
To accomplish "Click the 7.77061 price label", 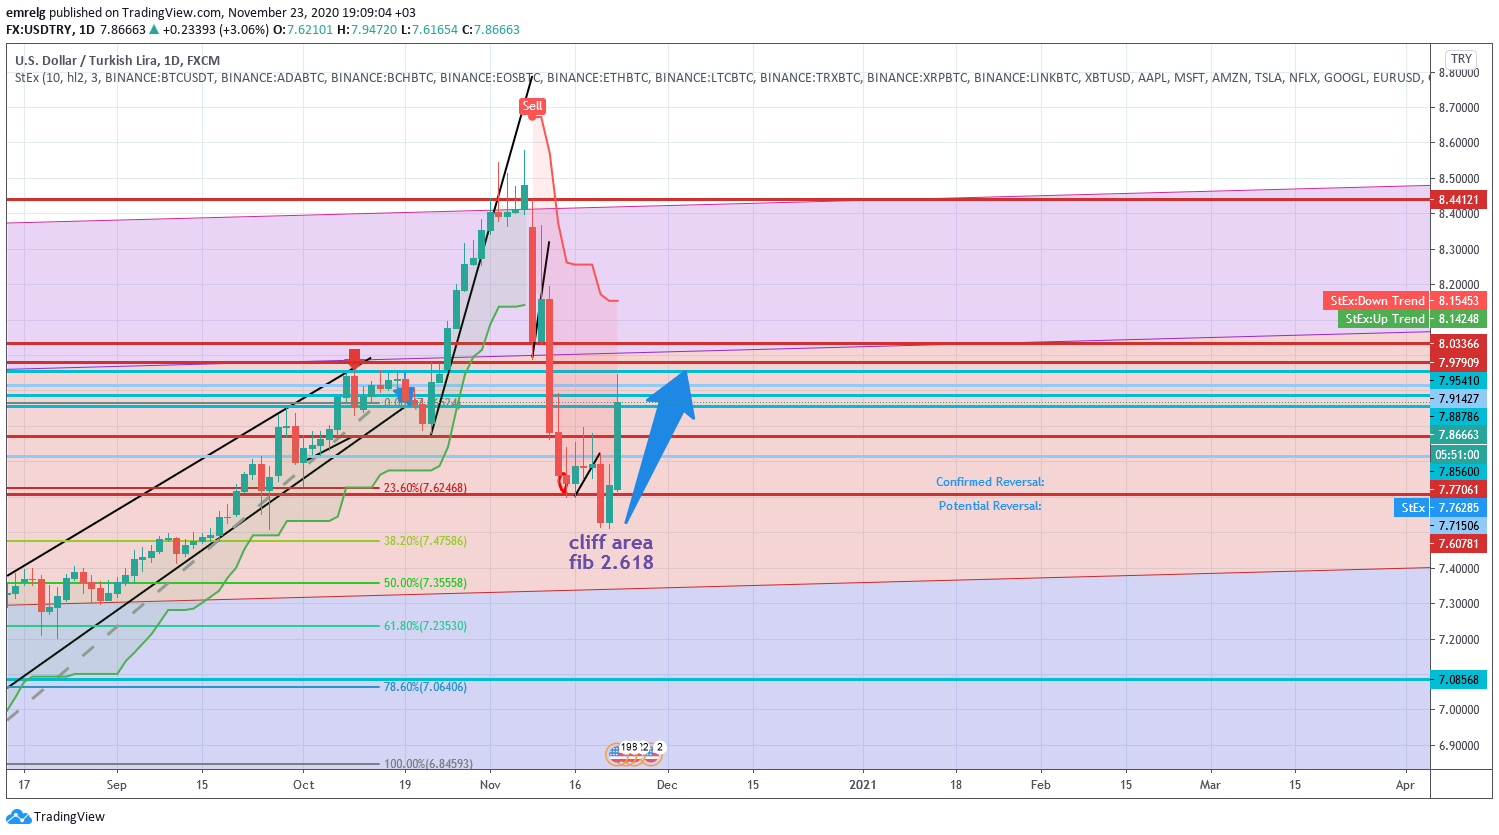I will [x=1459, y=490].
